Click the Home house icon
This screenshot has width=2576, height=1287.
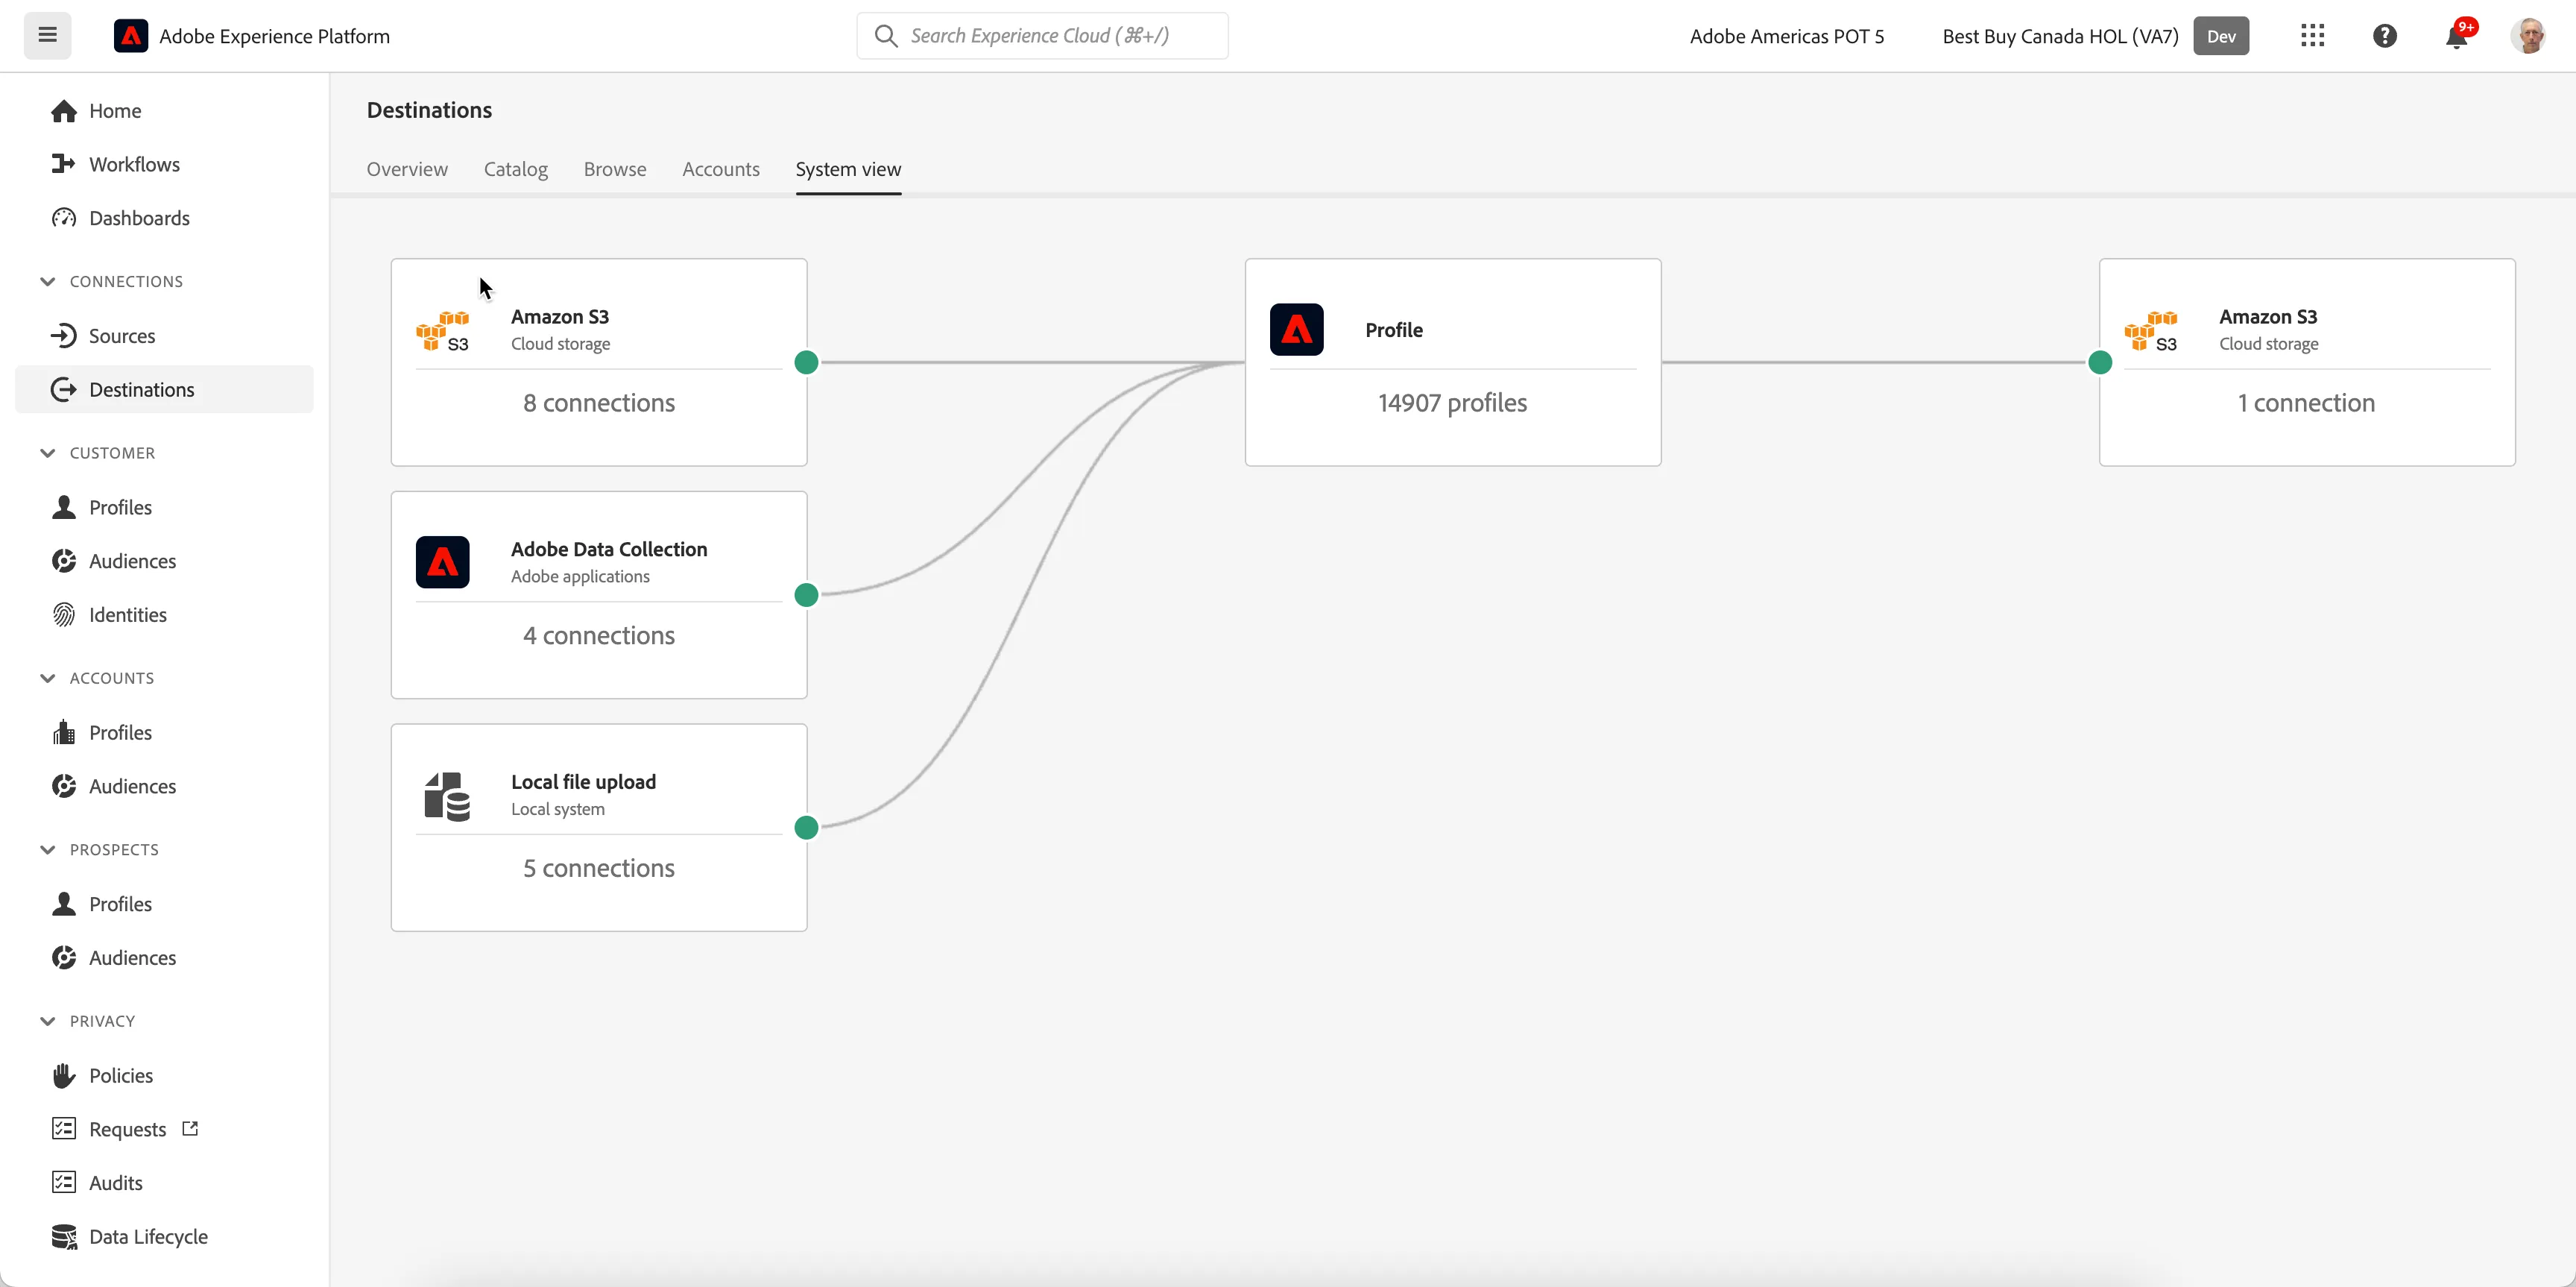point(64,111)
